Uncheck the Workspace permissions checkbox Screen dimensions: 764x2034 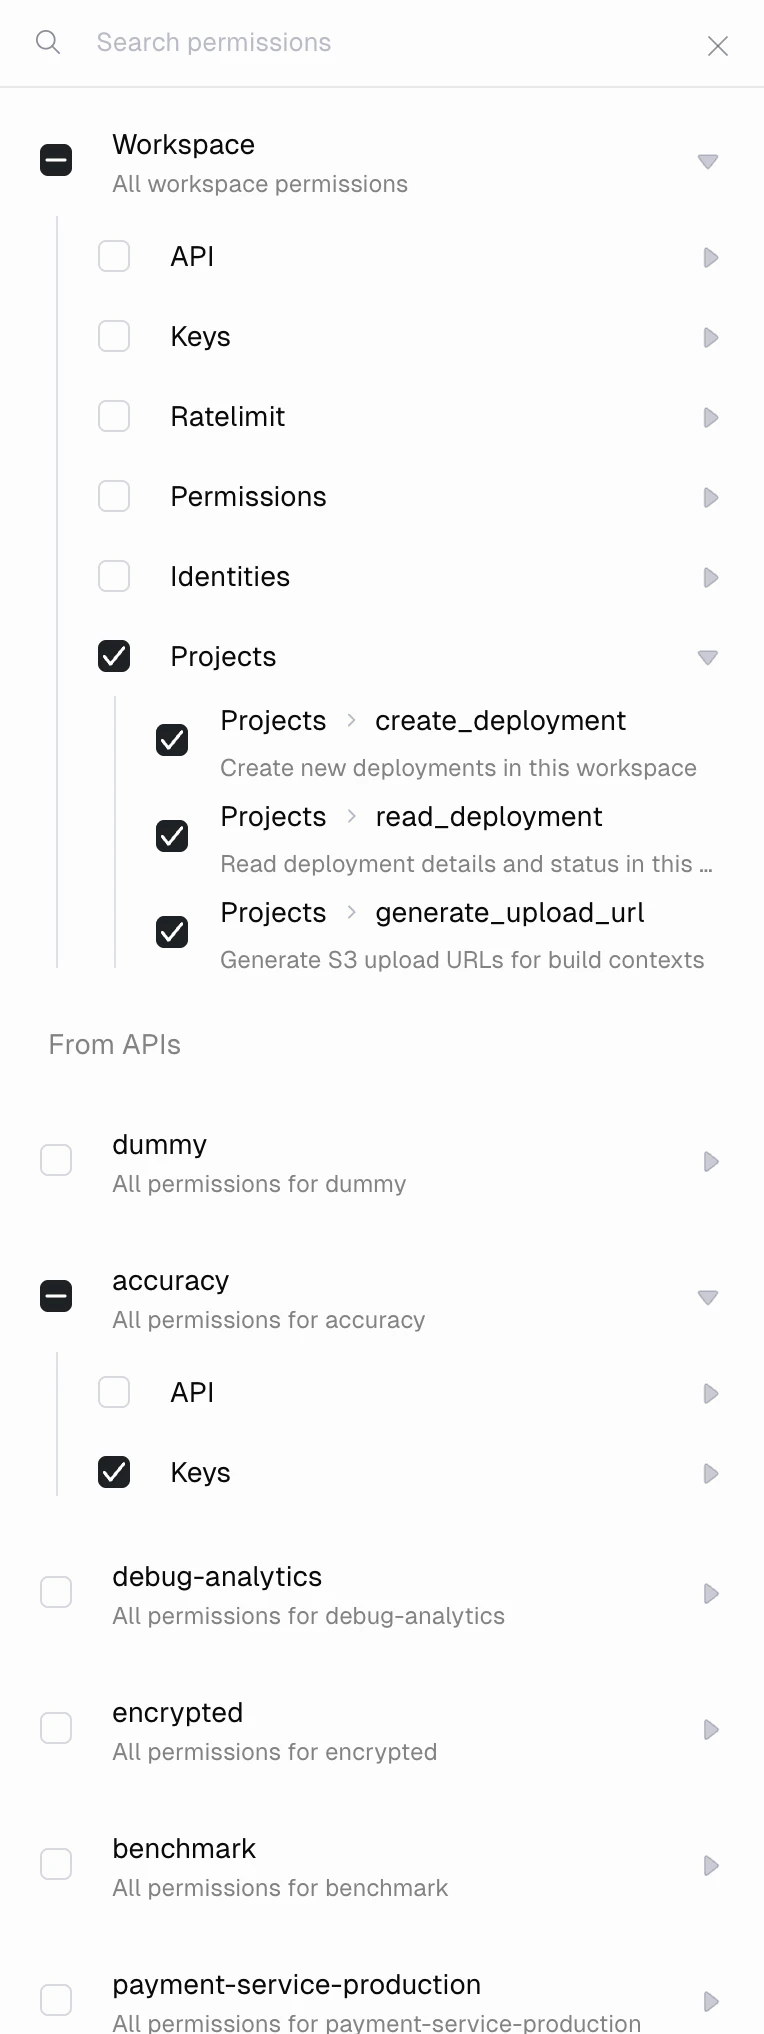pyautogui.click(x=56, y=159)
